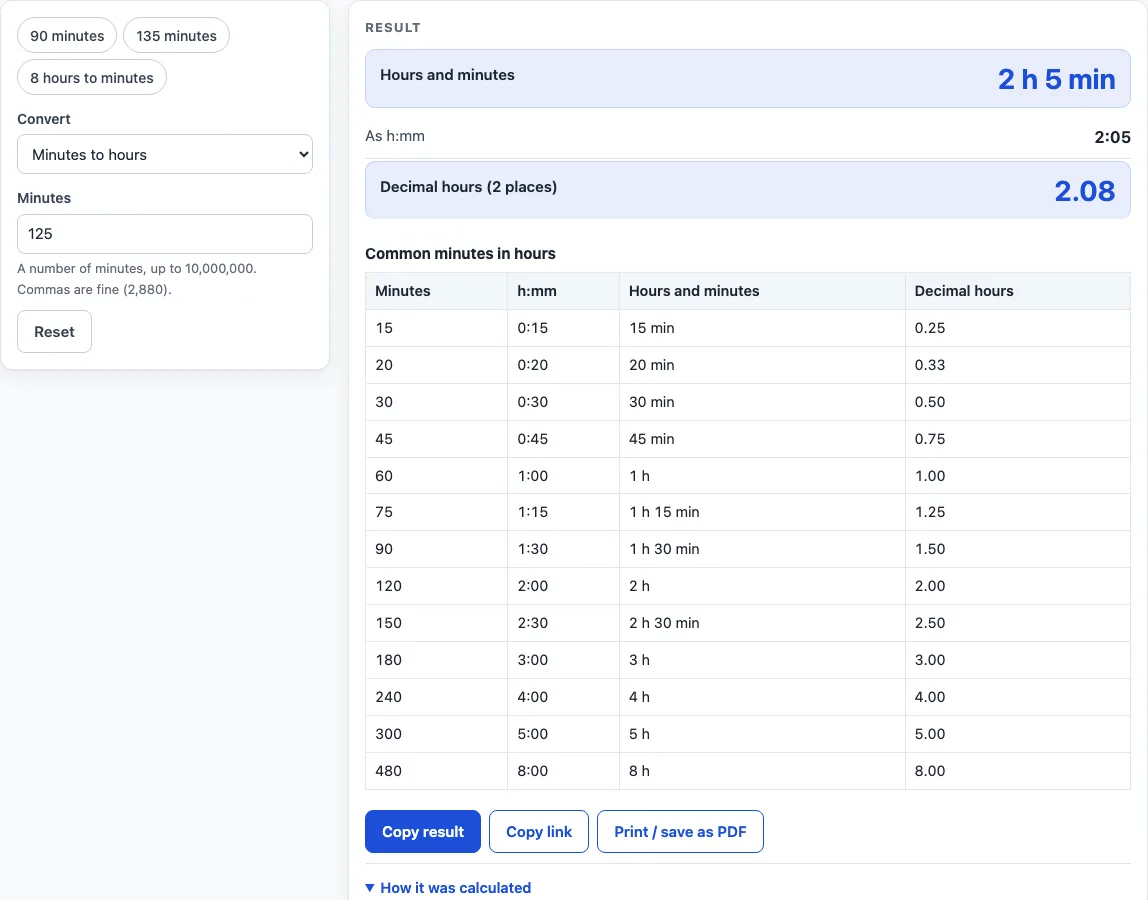
Task: Open the Minutes to hours dropdown
Action: coord(165,155)
